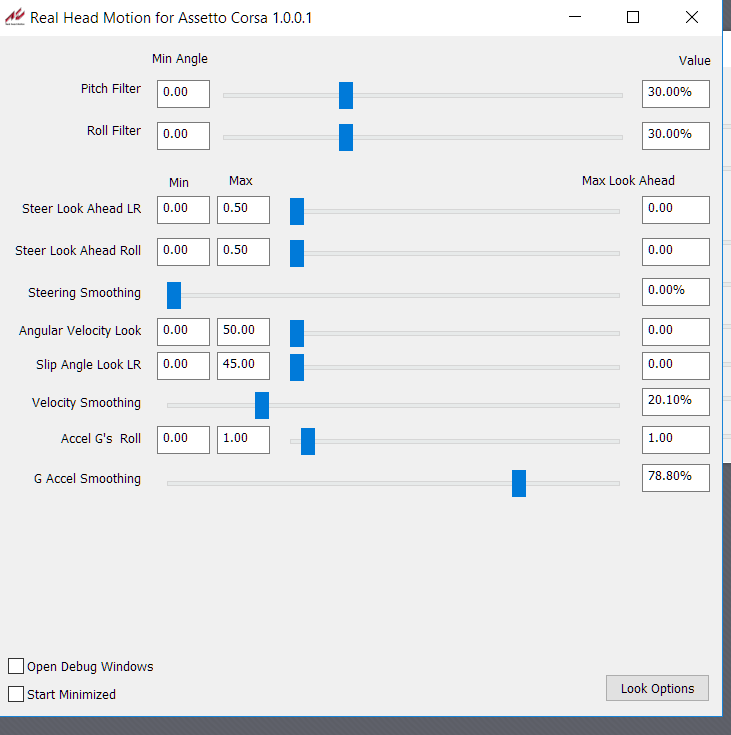The height and width of the screenshot is (735, 731).
Task: Select the G Accel Smoothing 78.80% value field
Action: pos(676,478)
